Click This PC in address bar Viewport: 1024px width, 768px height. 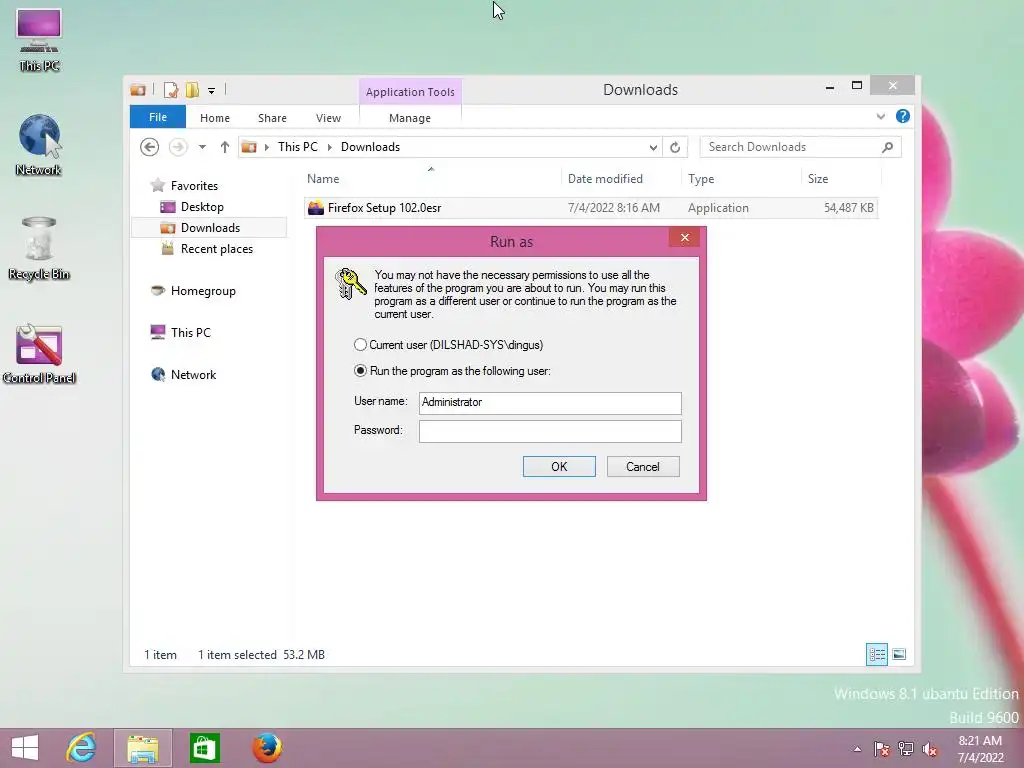tap(298, 147)
